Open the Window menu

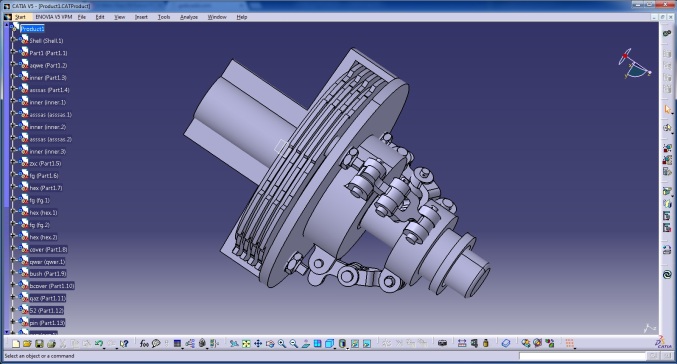coord(217,17)
